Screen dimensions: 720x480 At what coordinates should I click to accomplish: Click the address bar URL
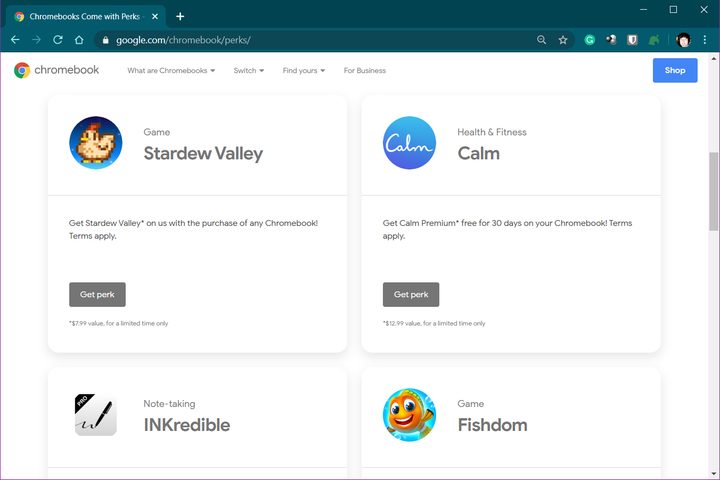pyautogui.click(x=183, y=40)
